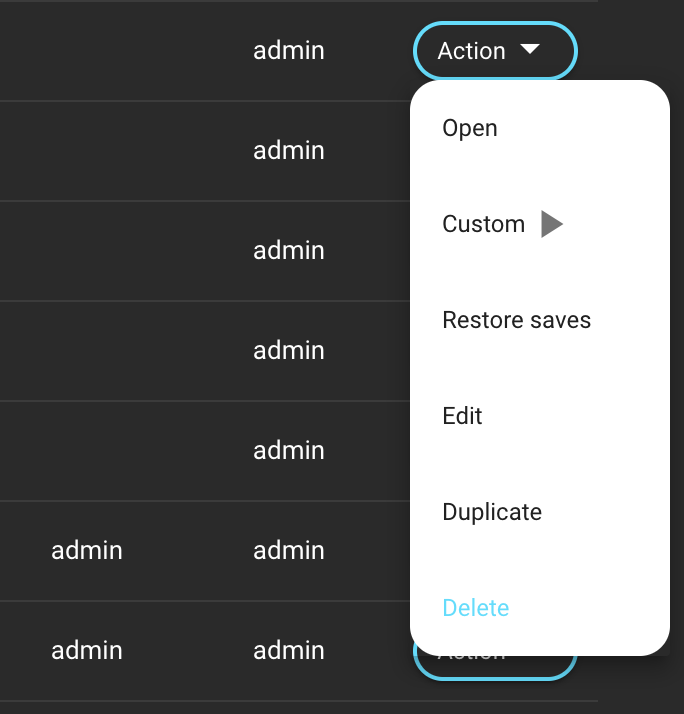Click the left admin cell in the sixth row
684x714 pixels.
[x=87, y=550]
